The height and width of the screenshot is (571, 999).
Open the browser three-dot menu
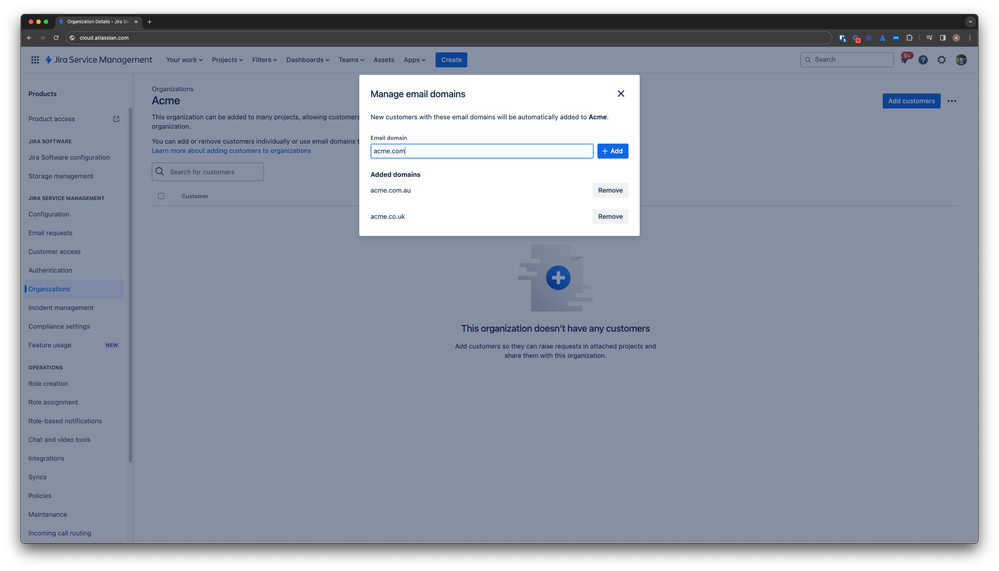coord(970,38)
